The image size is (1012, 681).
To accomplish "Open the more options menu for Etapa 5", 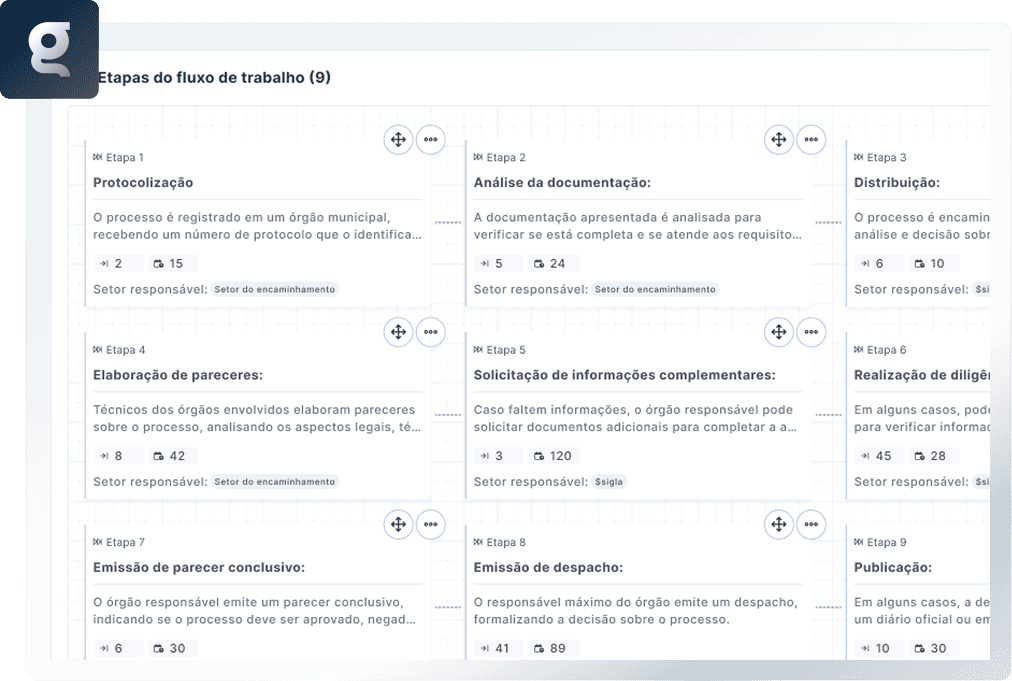I will tap(811, 332).
